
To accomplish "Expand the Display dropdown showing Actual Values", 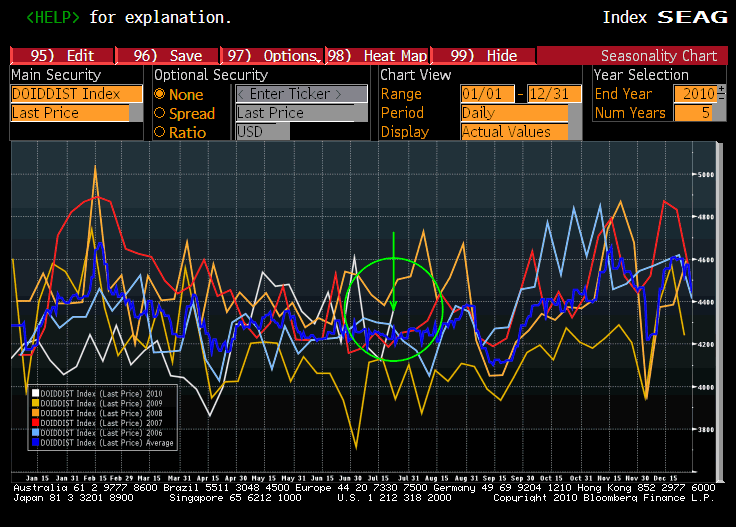I will pos(513,132).
